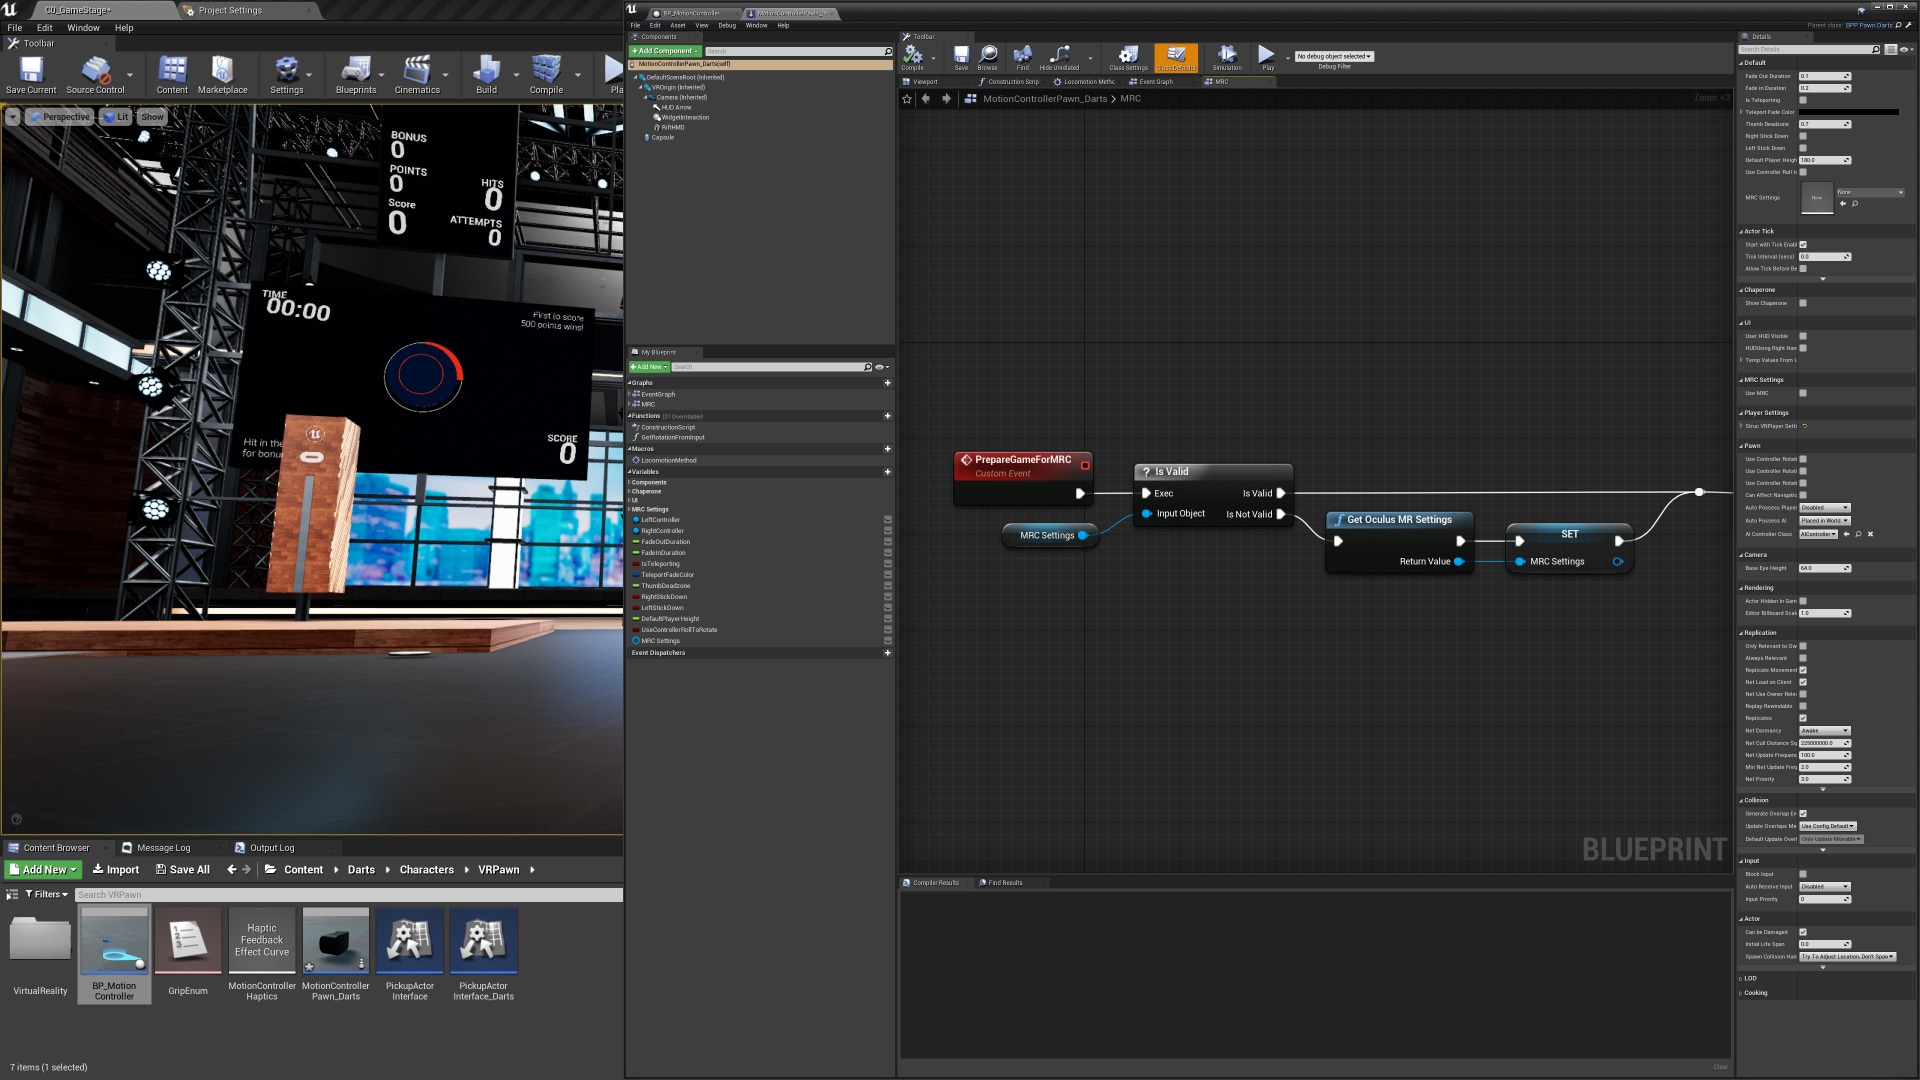Open the debug object filter dropdown

pos(1334,56)
